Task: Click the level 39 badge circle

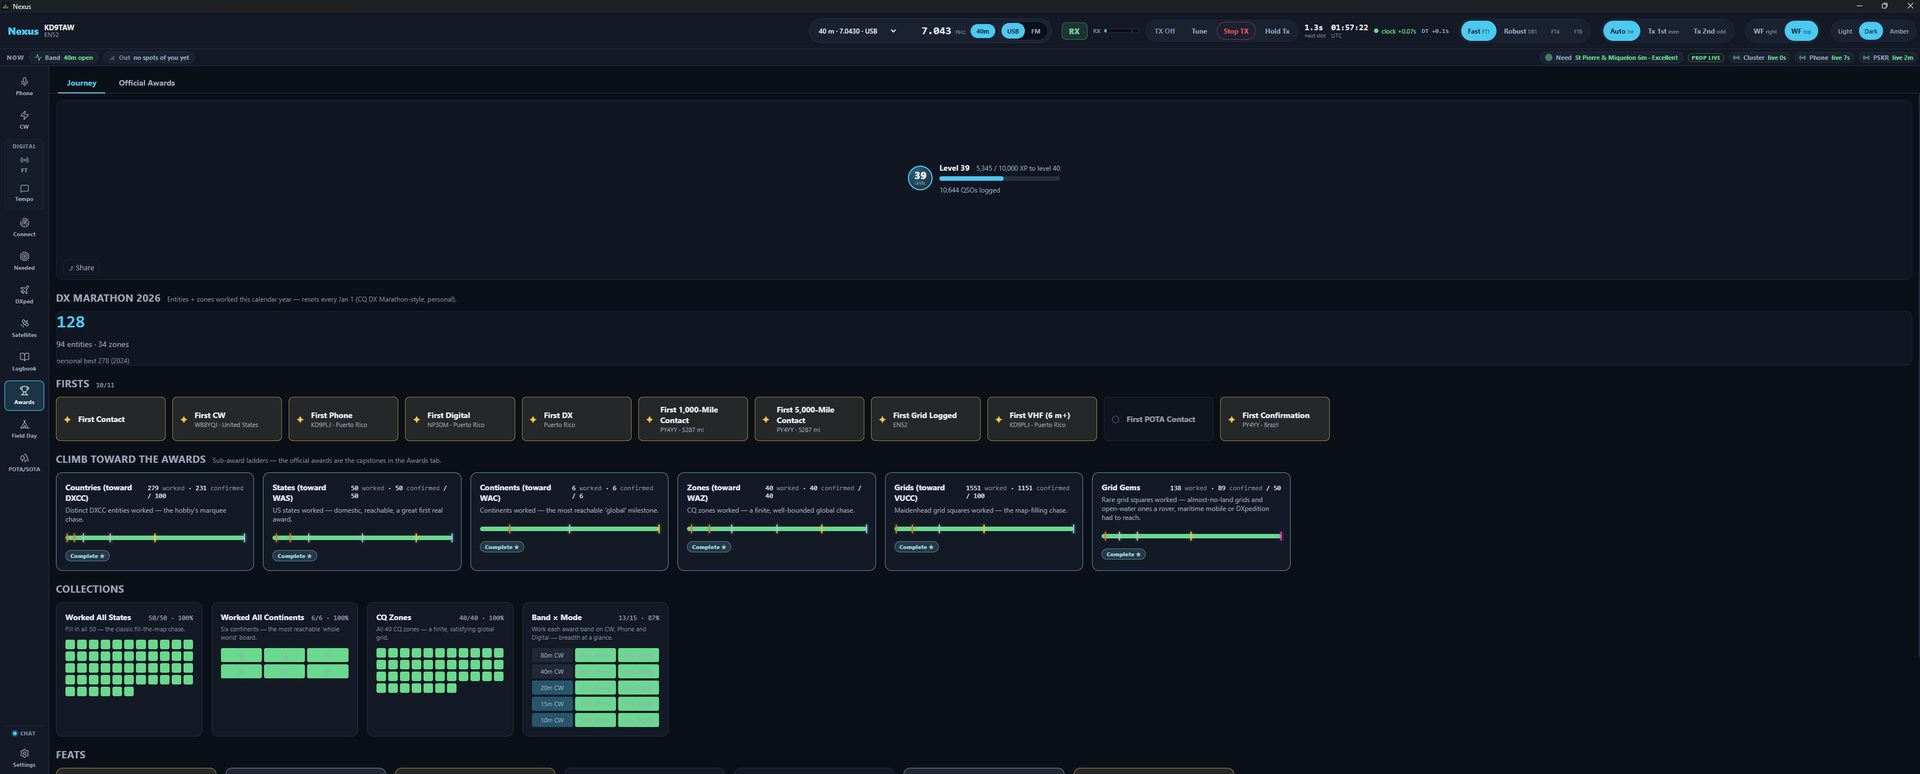Action: point(920,178)
